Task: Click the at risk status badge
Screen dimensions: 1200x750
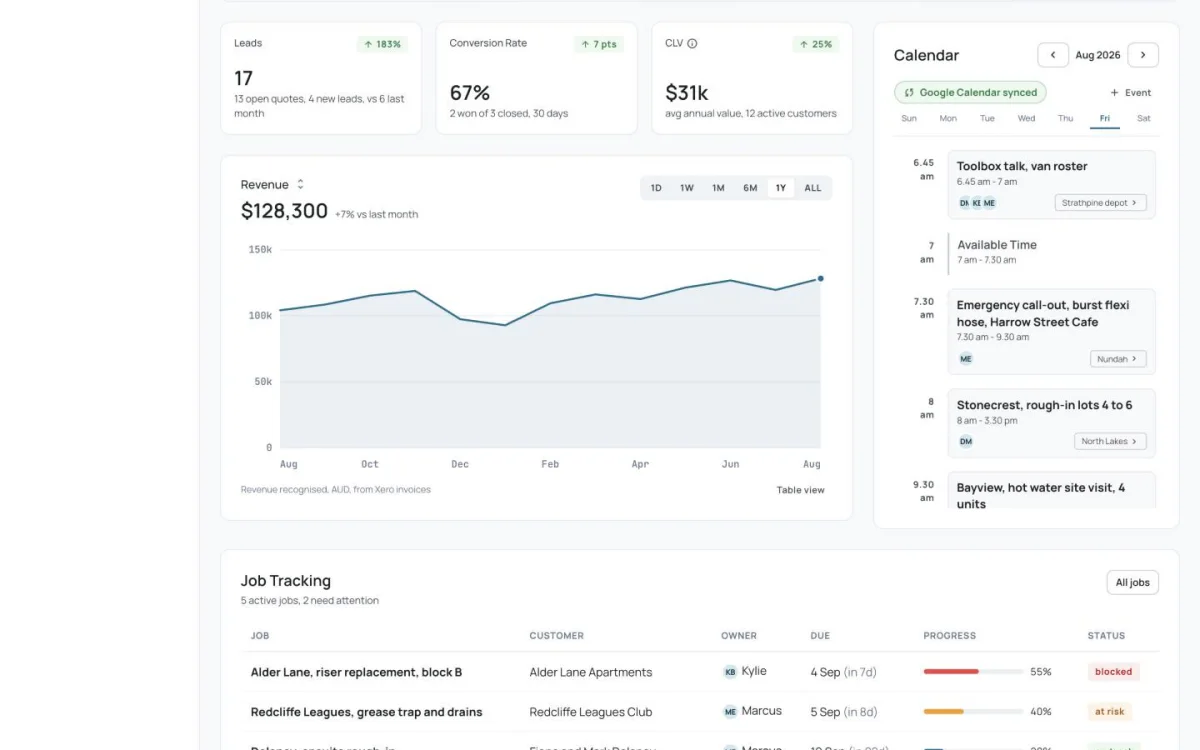Action: pos(1109,712)
